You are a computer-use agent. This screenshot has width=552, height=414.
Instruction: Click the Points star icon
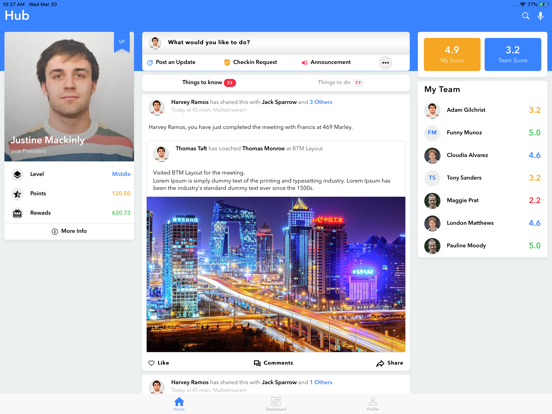[17, 194]
